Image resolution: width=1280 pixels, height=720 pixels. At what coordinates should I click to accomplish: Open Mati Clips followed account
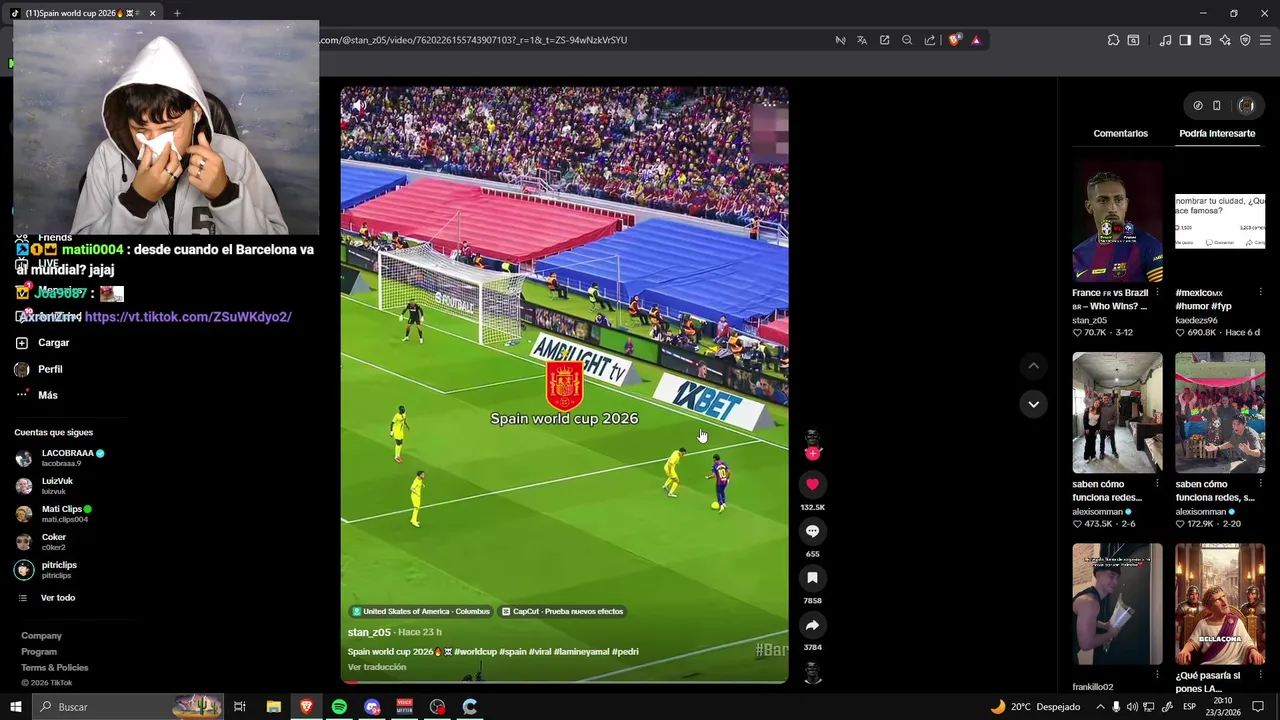coord(54,514)
